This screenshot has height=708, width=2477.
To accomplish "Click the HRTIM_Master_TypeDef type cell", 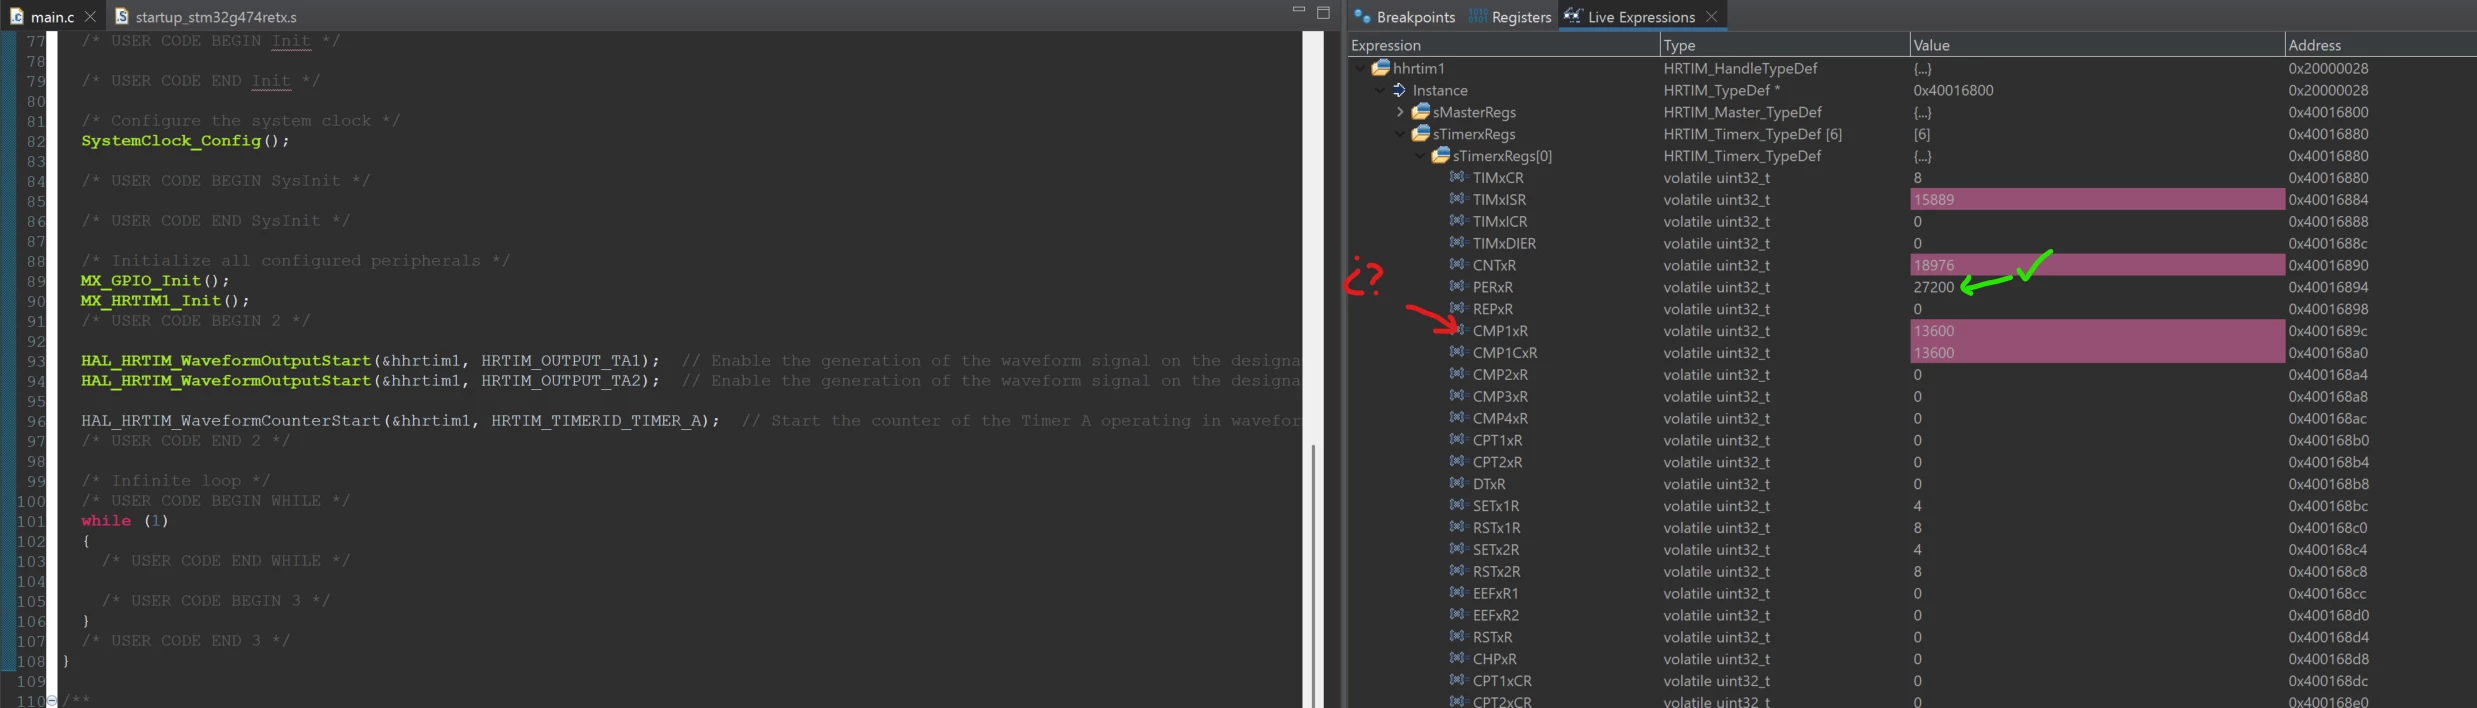I will 1742,112.
